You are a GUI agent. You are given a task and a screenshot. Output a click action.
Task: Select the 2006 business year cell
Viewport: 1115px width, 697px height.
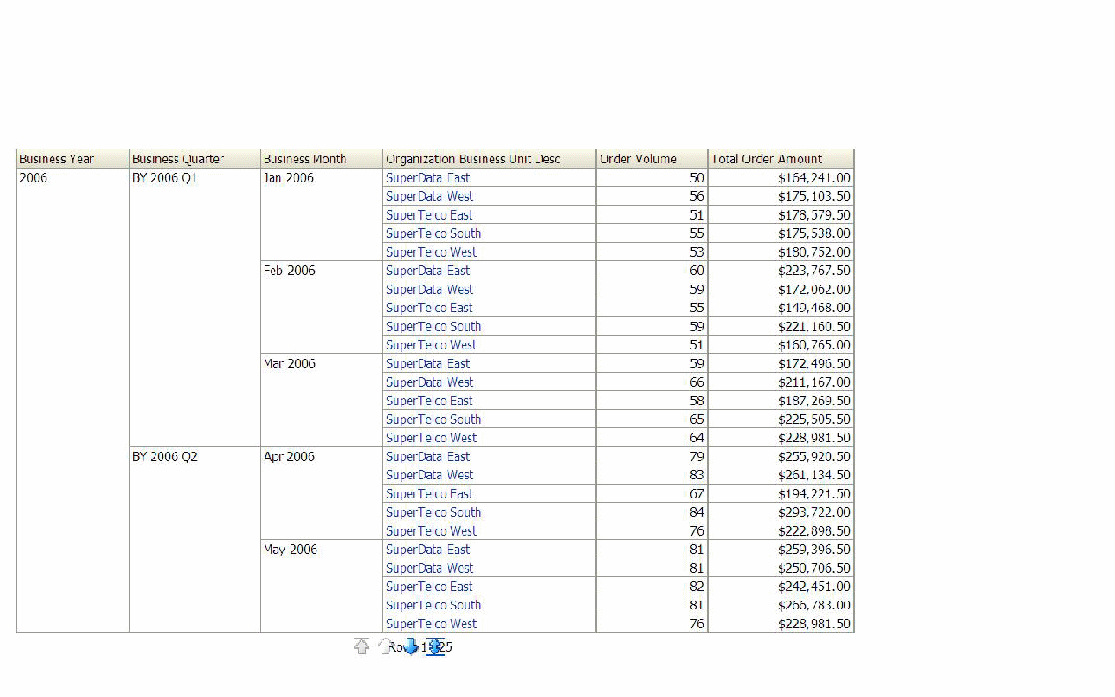click(73, 400)
